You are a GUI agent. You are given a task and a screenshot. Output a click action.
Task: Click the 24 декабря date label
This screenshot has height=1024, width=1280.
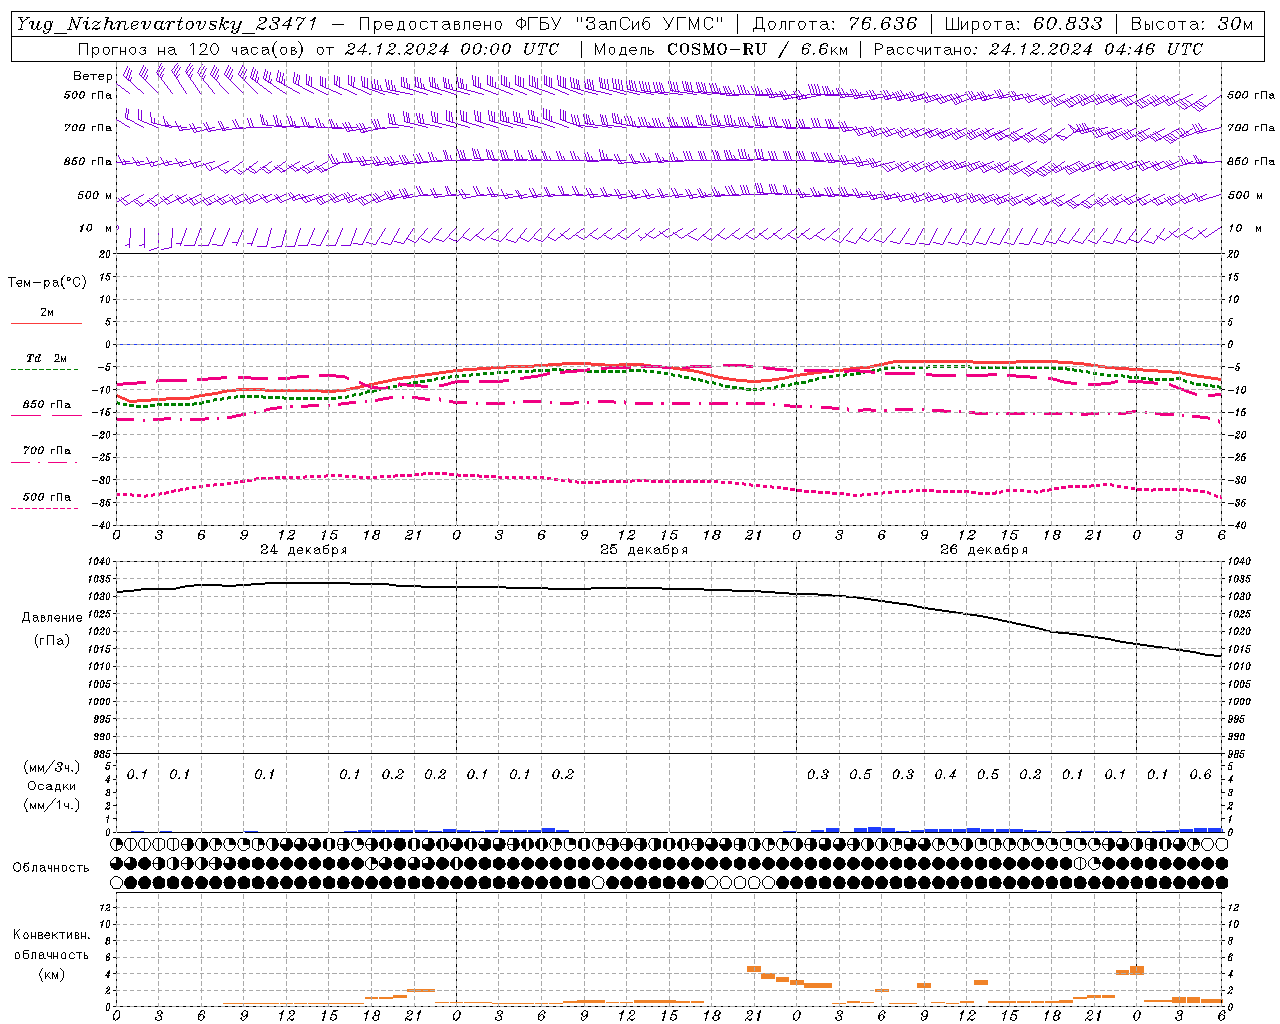click(304, 550)
